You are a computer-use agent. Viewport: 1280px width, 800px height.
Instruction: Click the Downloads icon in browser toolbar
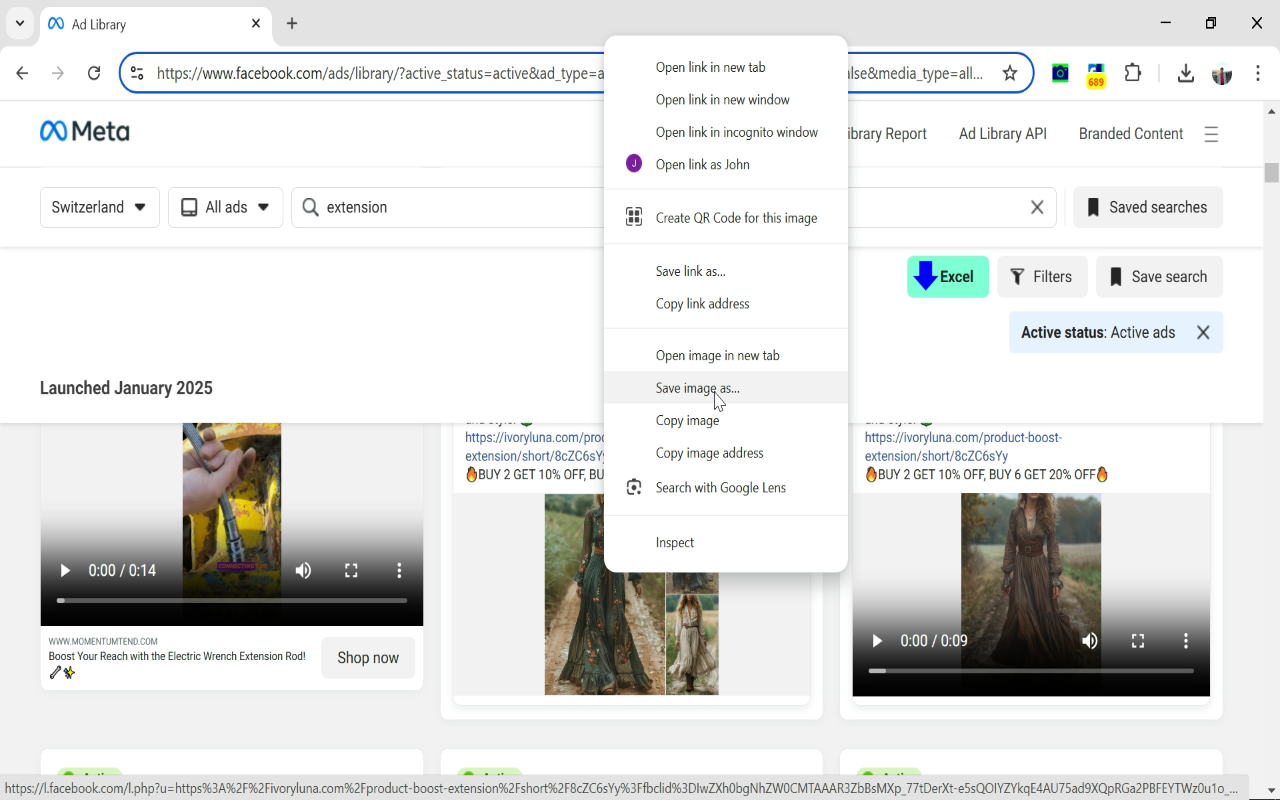pyautogui.click(x=1185, y=73)
